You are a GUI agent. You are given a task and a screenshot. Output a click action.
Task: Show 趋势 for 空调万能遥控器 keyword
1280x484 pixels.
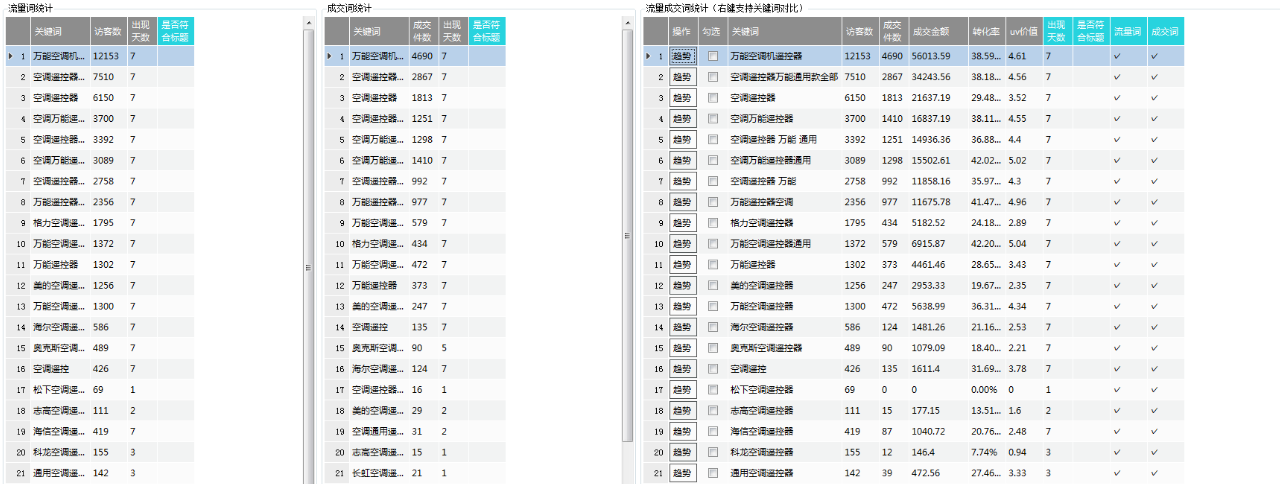click(682, 119)
